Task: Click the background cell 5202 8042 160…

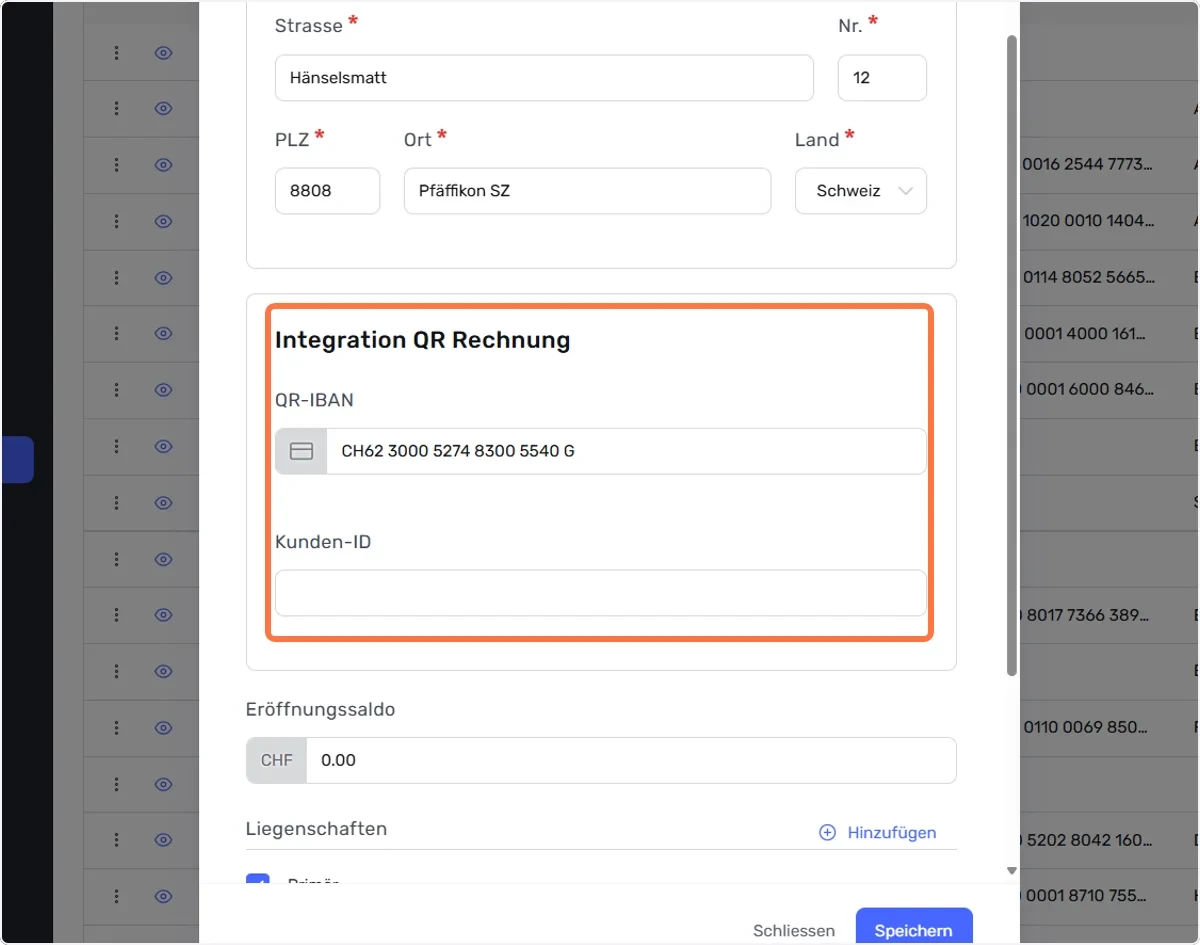Action: click(1087, 840)
